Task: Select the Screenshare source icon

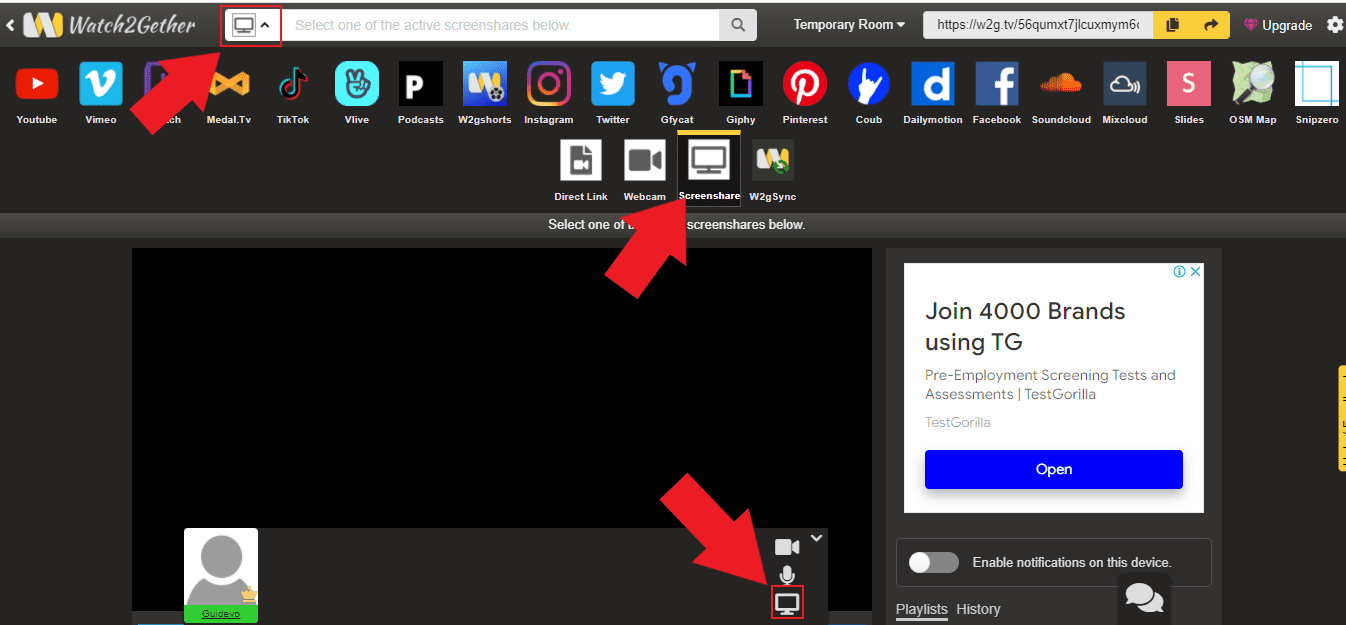Action: [709, 161]
